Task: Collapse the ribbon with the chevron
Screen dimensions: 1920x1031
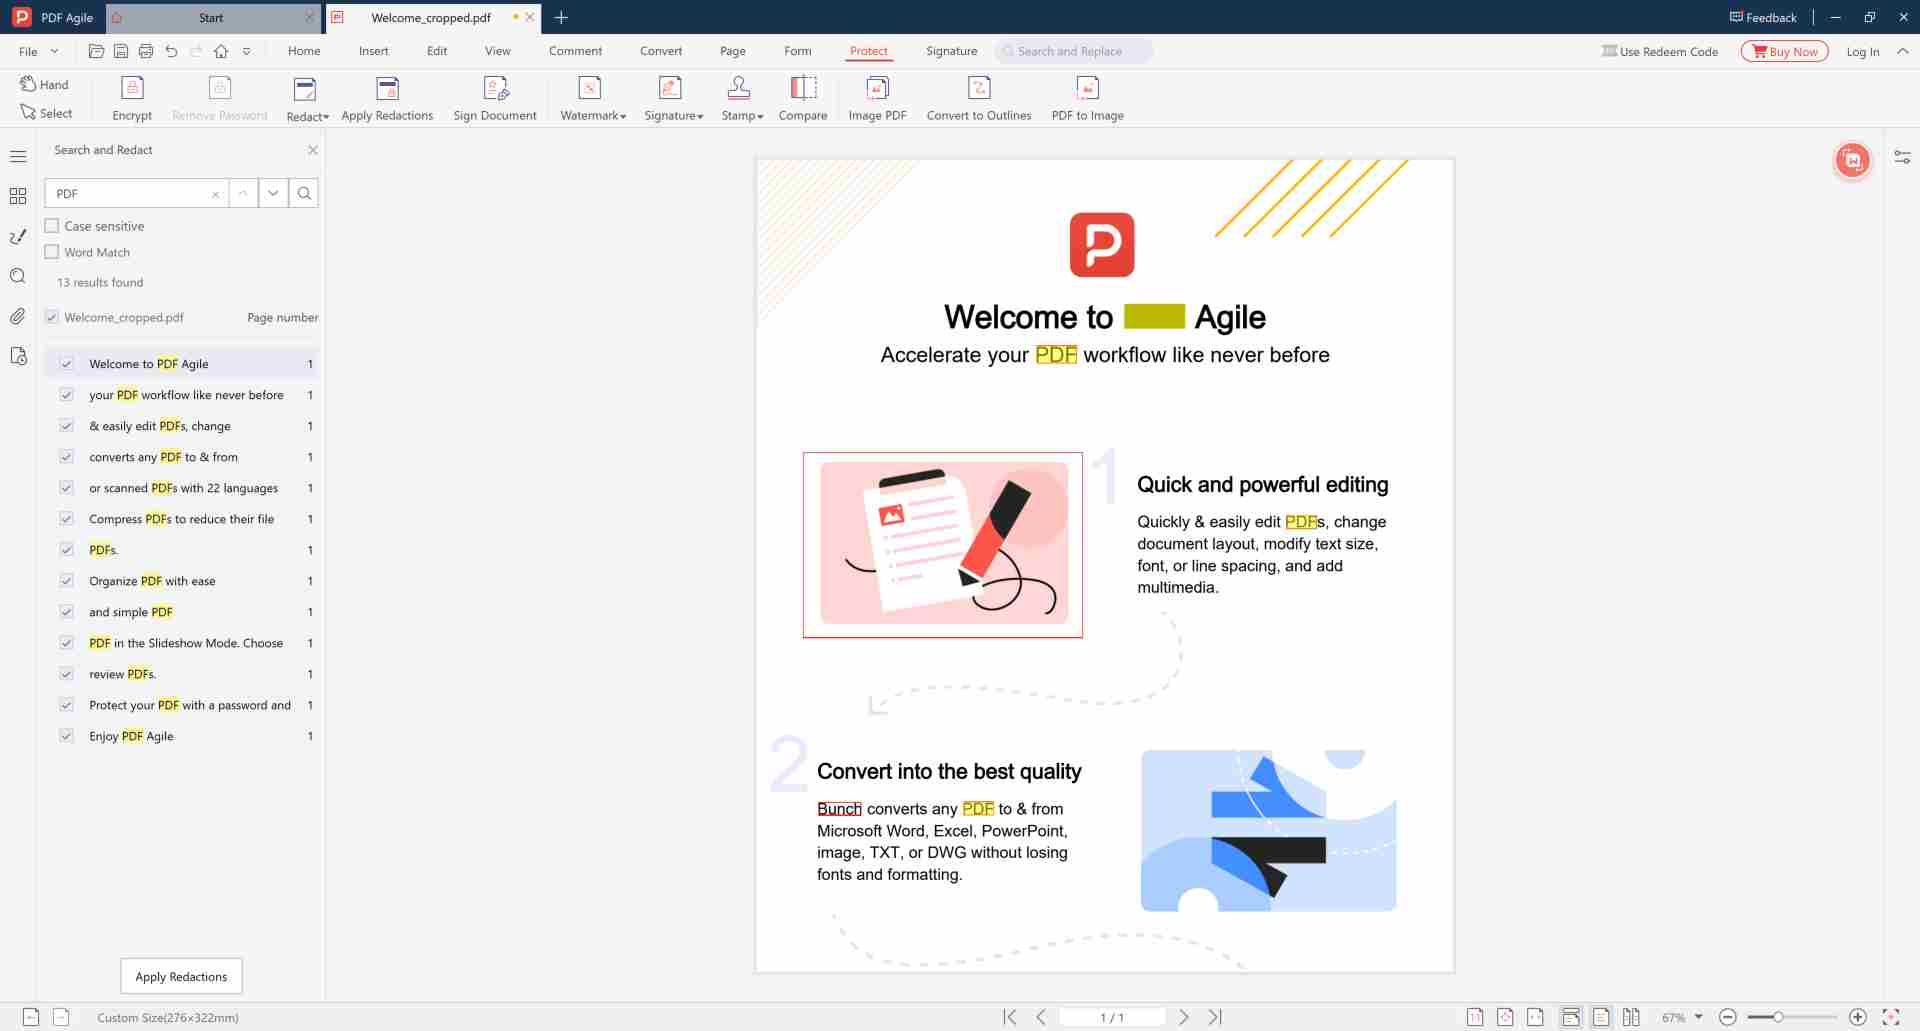Action: click(1903, 51)
